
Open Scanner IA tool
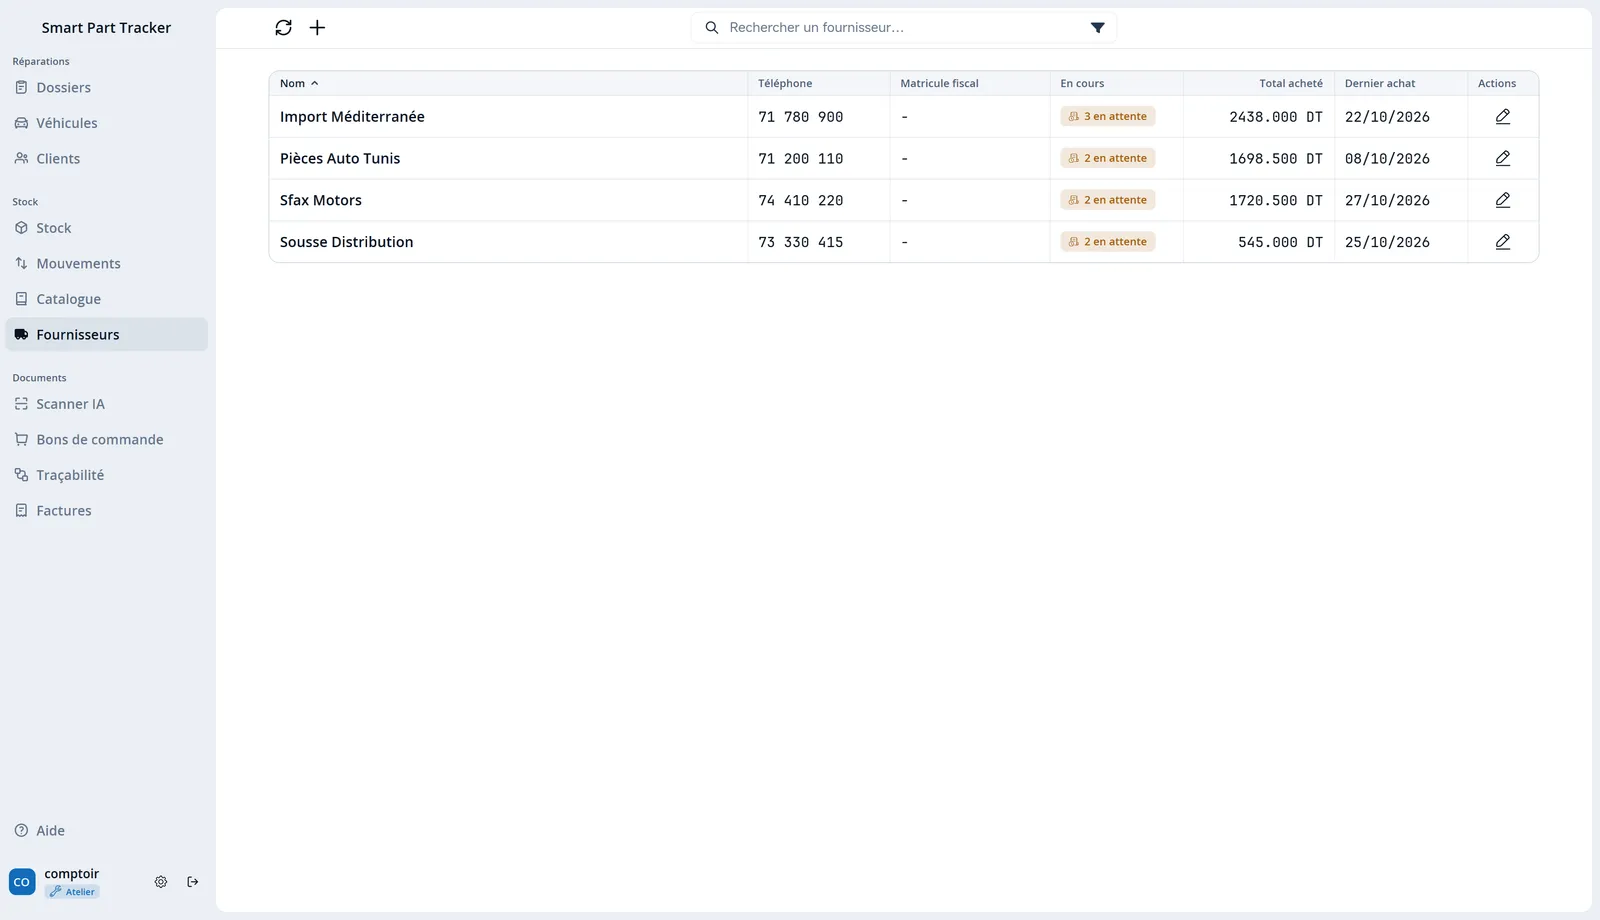107,404
